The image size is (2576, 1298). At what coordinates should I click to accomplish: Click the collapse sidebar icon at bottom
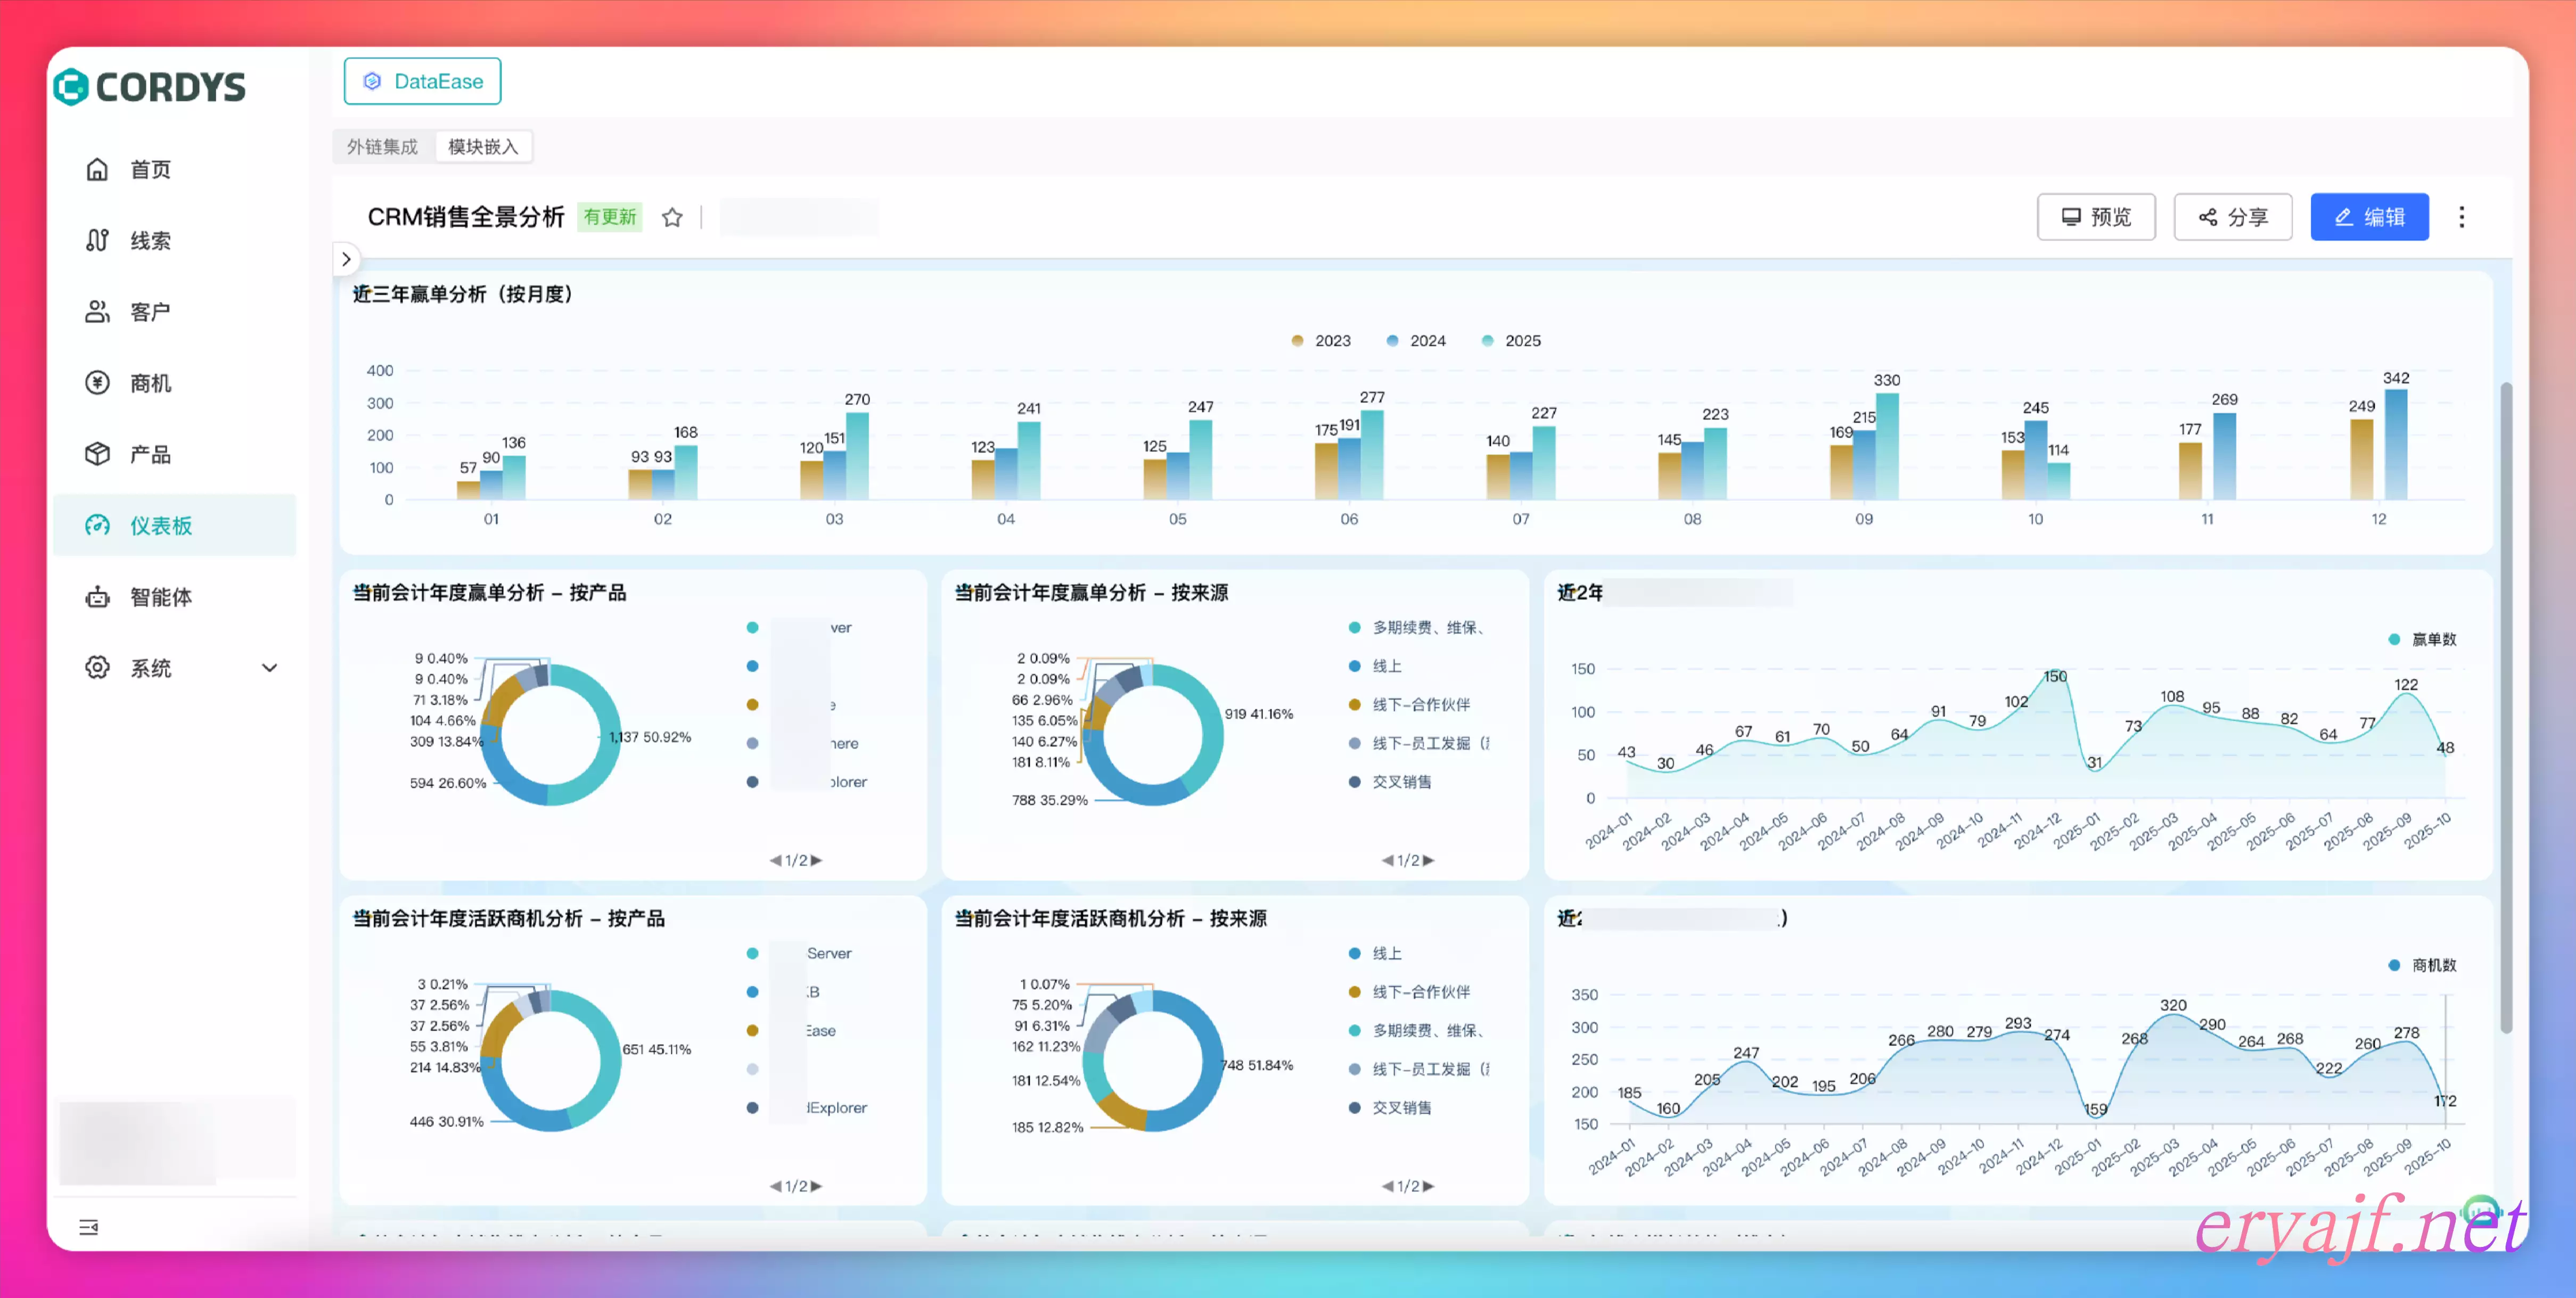(x=89, y=1227)
